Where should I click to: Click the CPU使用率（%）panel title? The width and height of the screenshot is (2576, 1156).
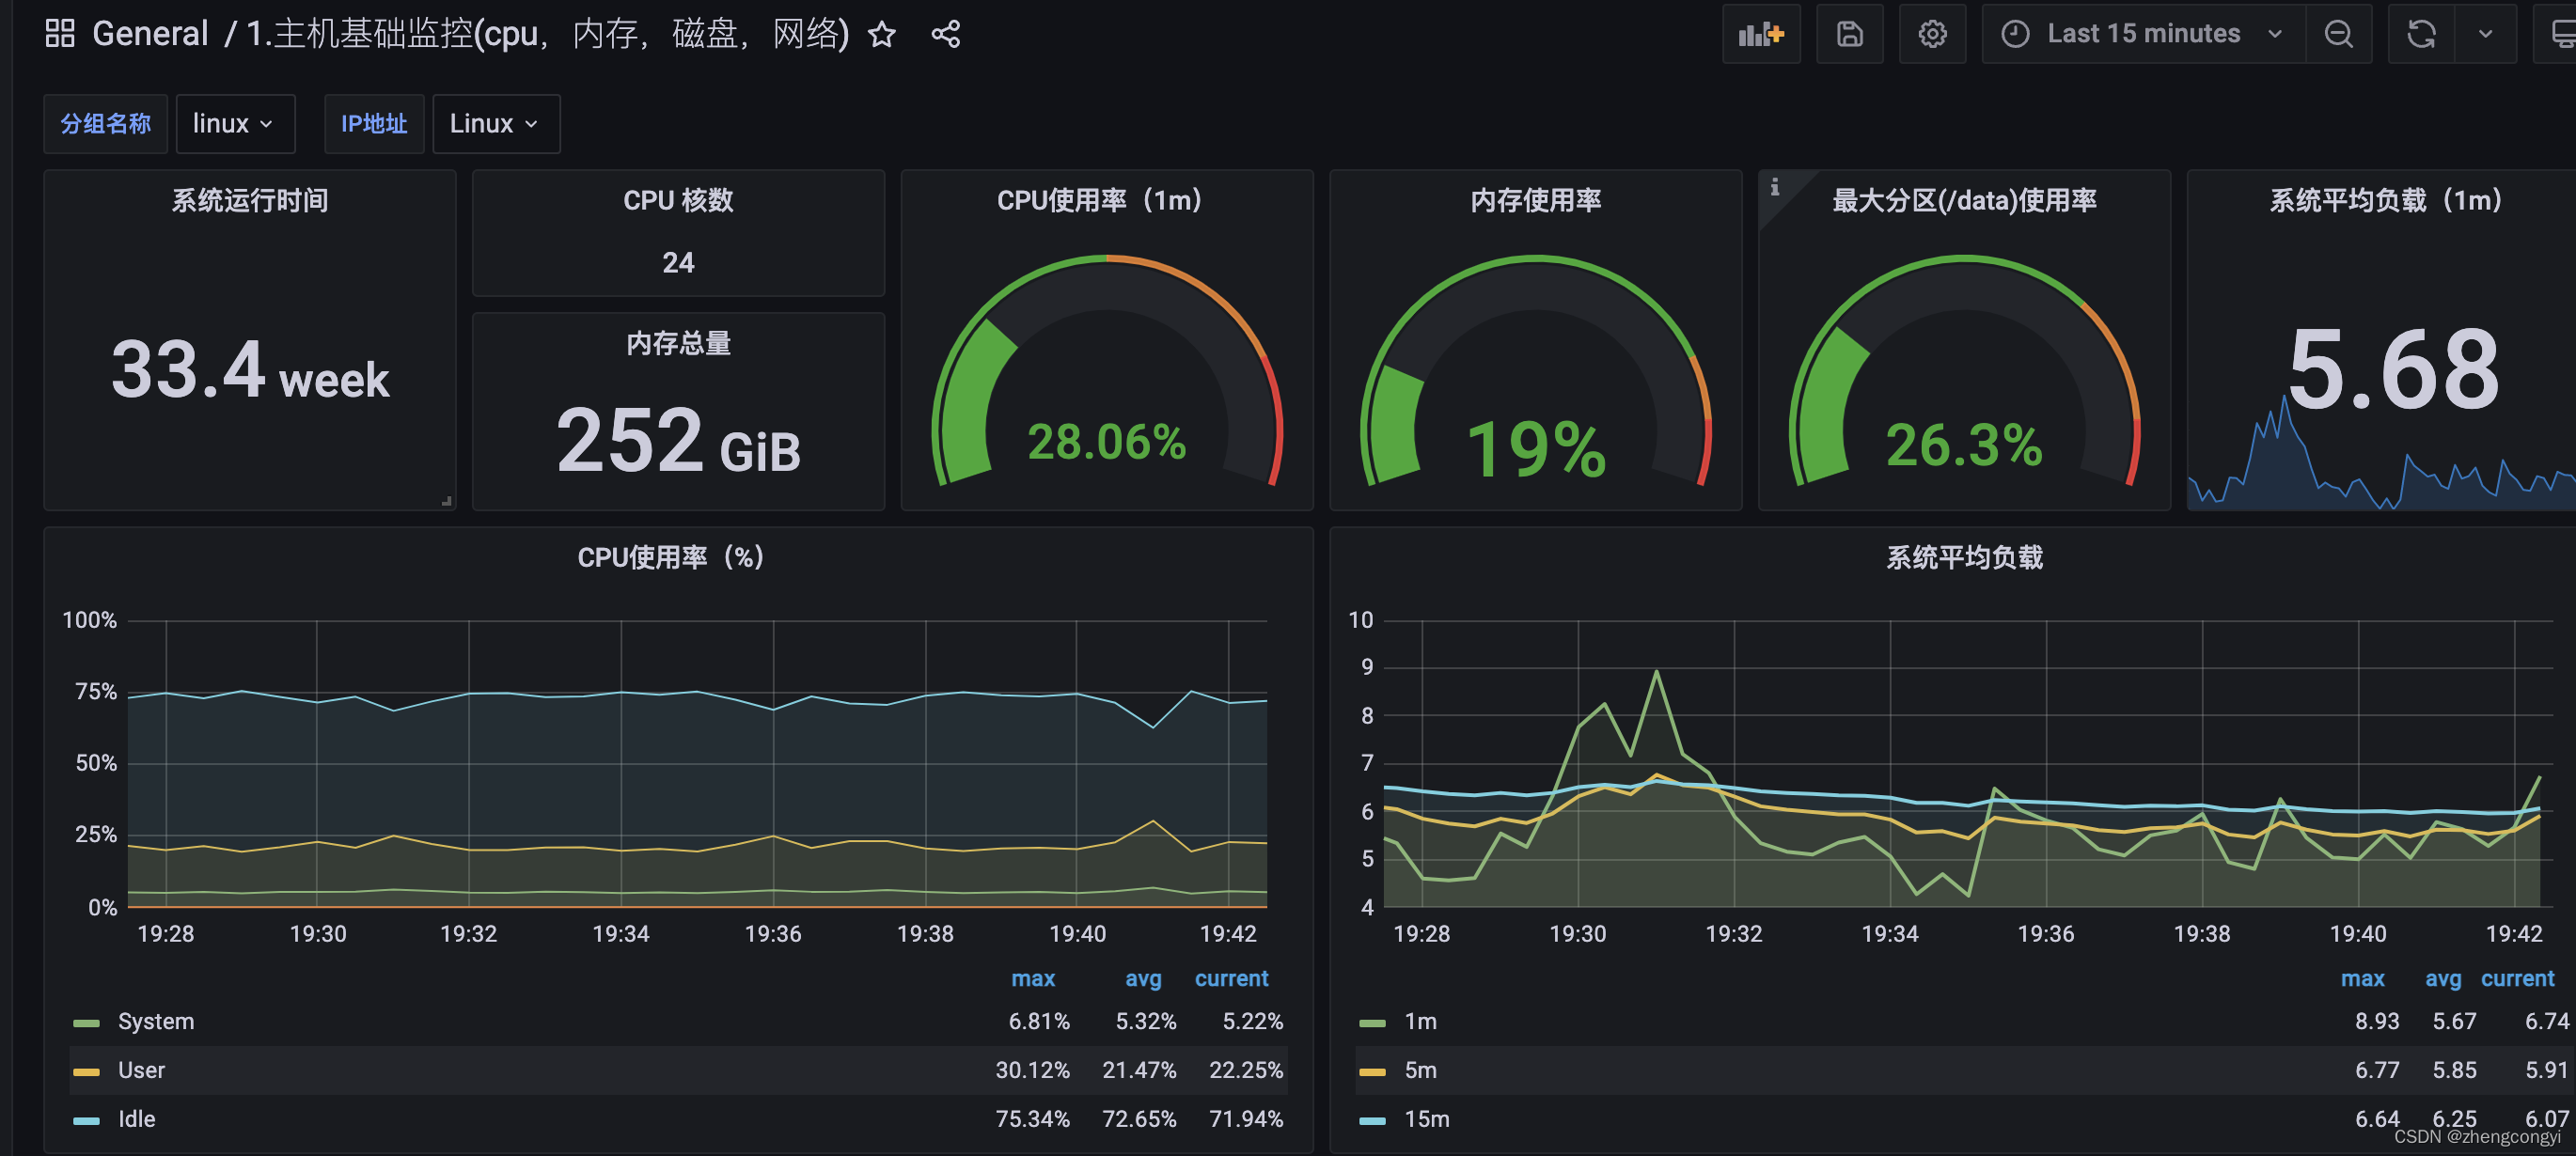671,557
